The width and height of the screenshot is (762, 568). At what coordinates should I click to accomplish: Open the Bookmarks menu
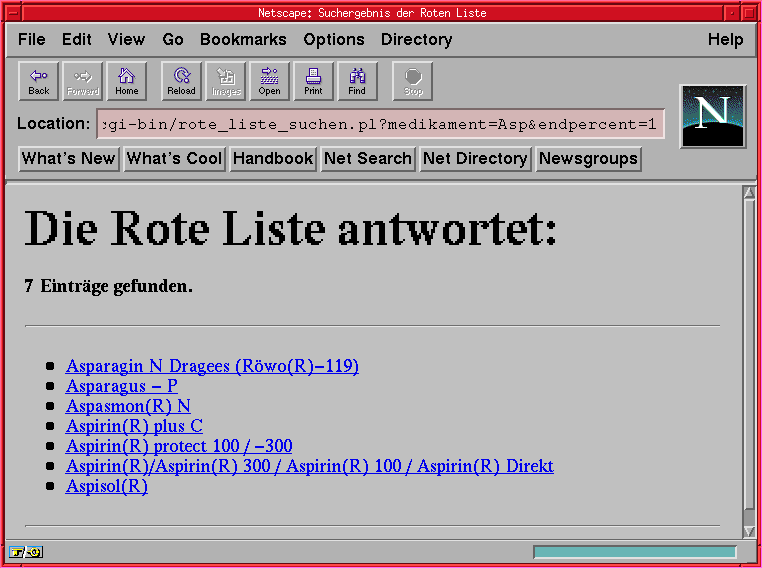243,39
